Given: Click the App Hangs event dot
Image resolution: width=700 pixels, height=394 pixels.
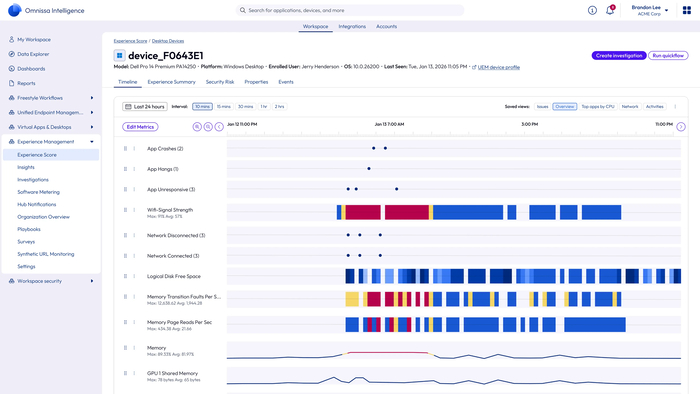Looking at the screenshot, I should coord(369,169).
